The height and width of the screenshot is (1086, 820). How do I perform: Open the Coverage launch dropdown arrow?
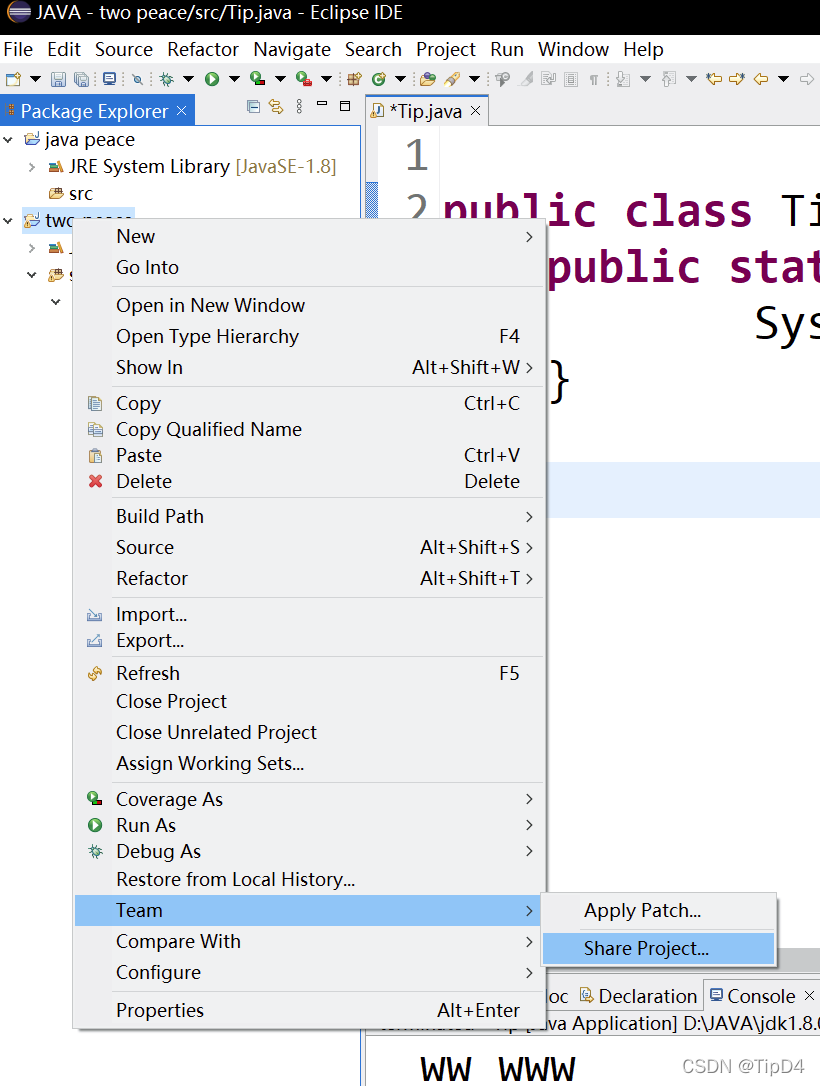pyautogui.click(x=280, y=79)
